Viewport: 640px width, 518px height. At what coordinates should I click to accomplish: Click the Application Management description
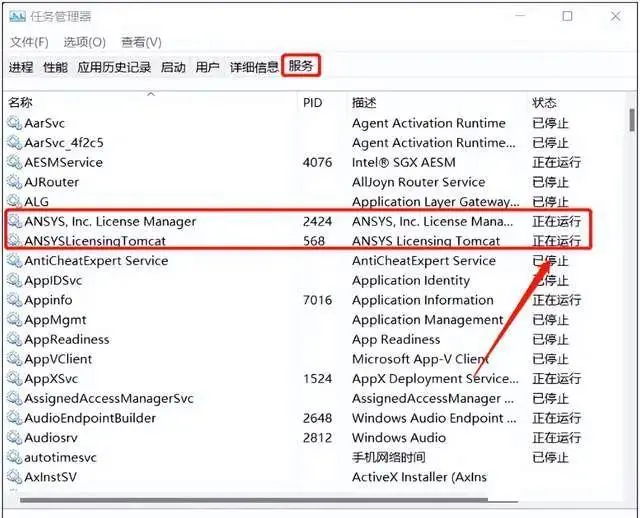tap(427, 320)
